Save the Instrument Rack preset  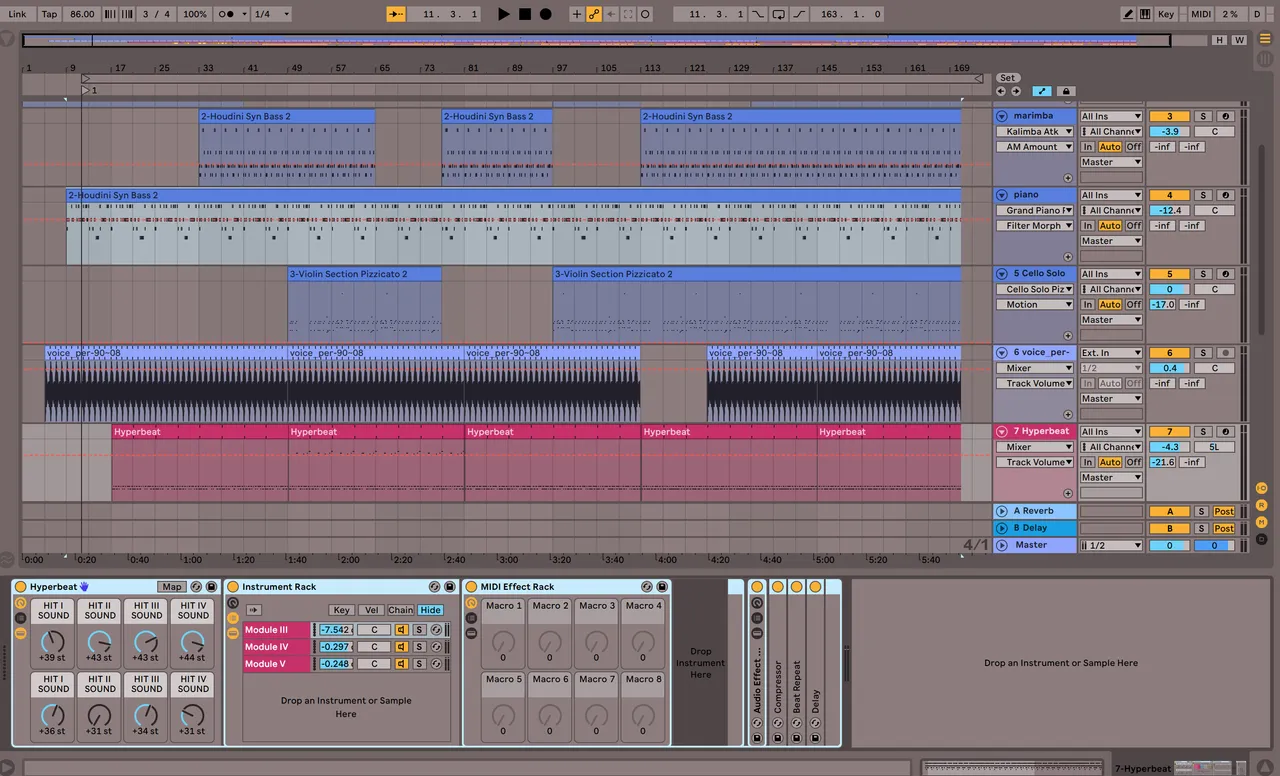[450, 586]
